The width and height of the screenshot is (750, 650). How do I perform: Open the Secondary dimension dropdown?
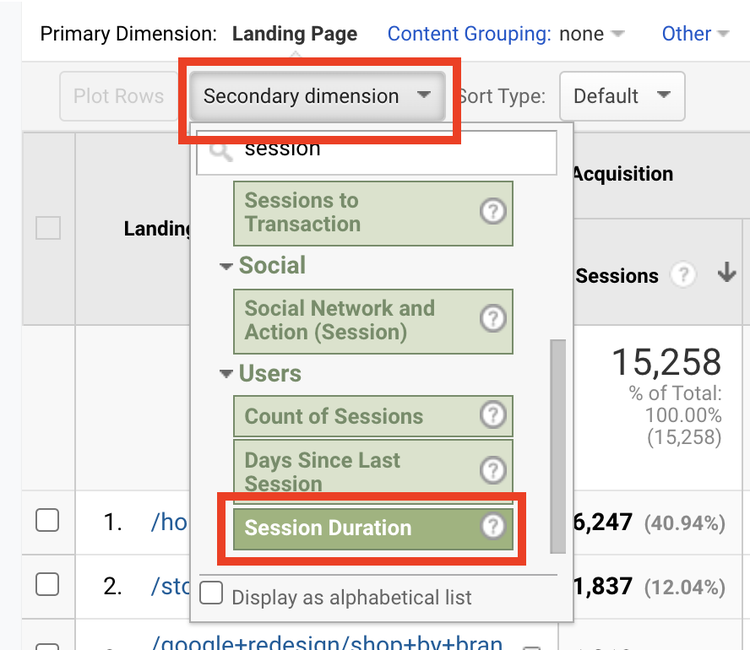coord(318,96)
